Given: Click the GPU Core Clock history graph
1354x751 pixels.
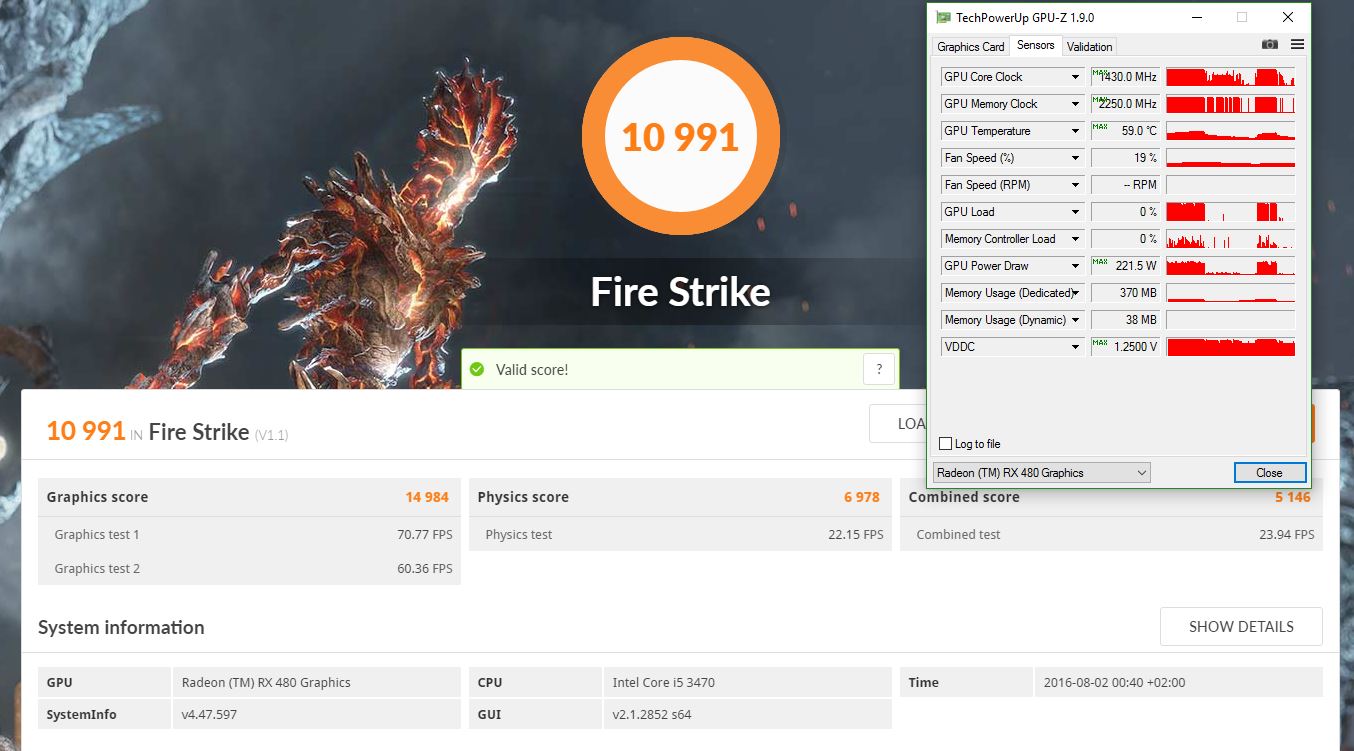Looking at the screenshot, I should pyautogui.click(x=1230, y=77).
